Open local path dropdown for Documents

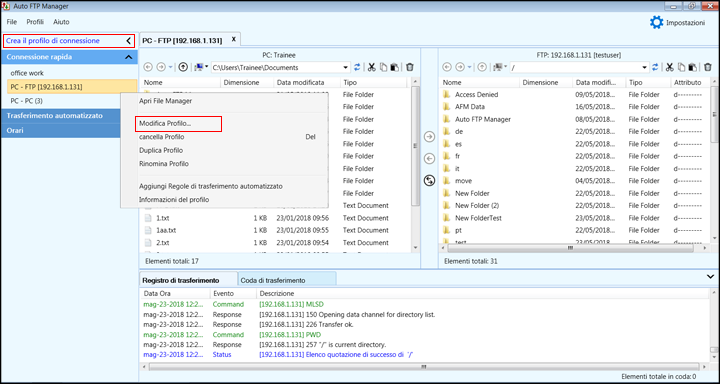(x=346, y=68)
